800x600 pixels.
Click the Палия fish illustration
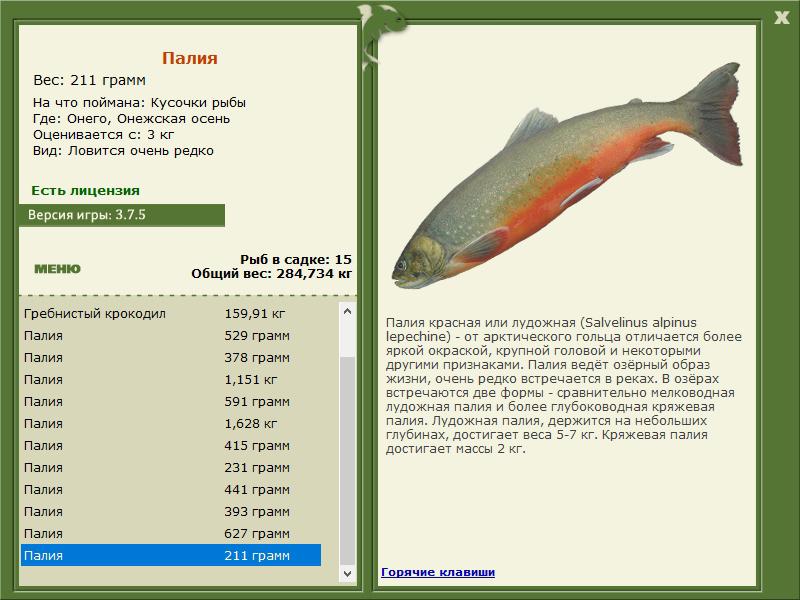point(567,175)
